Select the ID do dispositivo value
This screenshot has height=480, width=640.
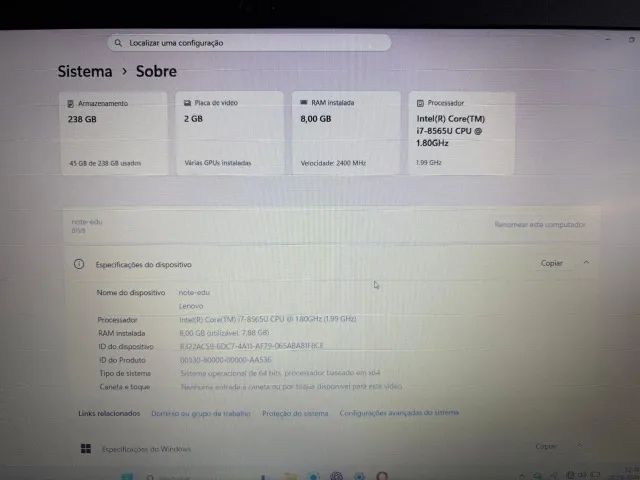pos(251,346)
